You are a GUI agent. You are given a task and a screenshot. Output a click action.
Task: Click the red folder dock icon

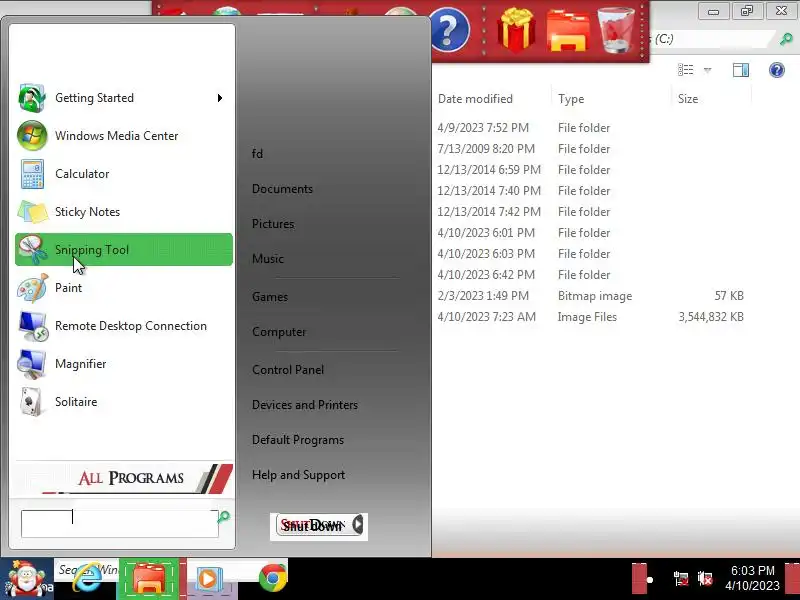[x=568, y=32]
